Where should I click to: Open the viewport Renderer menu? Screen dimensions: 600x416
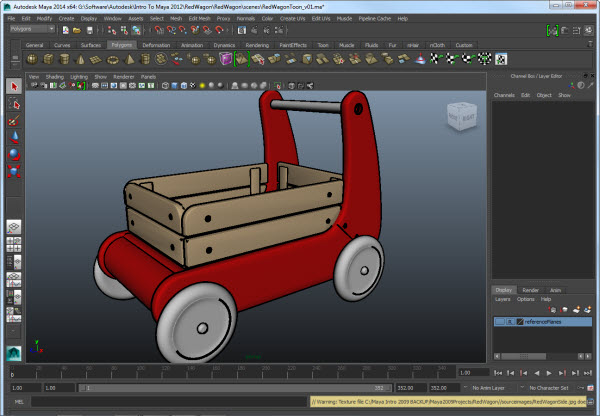[124, 77]
